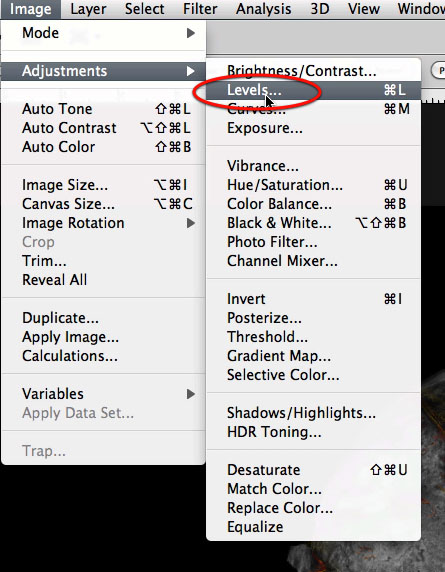Select Photo Filter adjustment

click(x=314, y=242)
